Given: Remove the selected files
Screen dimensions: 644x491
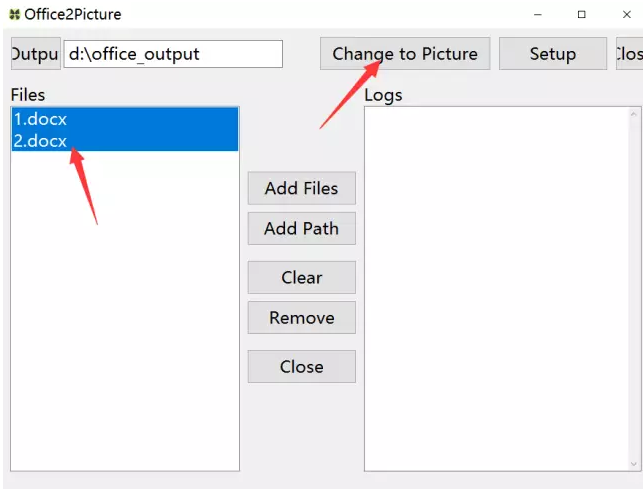Looking at the screenshot, I should pos(301,318).
